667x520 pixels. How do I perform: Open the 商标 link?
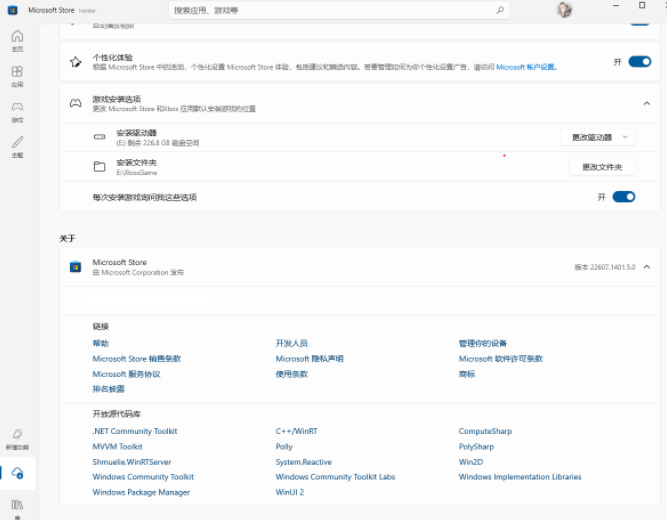point(467,374)
